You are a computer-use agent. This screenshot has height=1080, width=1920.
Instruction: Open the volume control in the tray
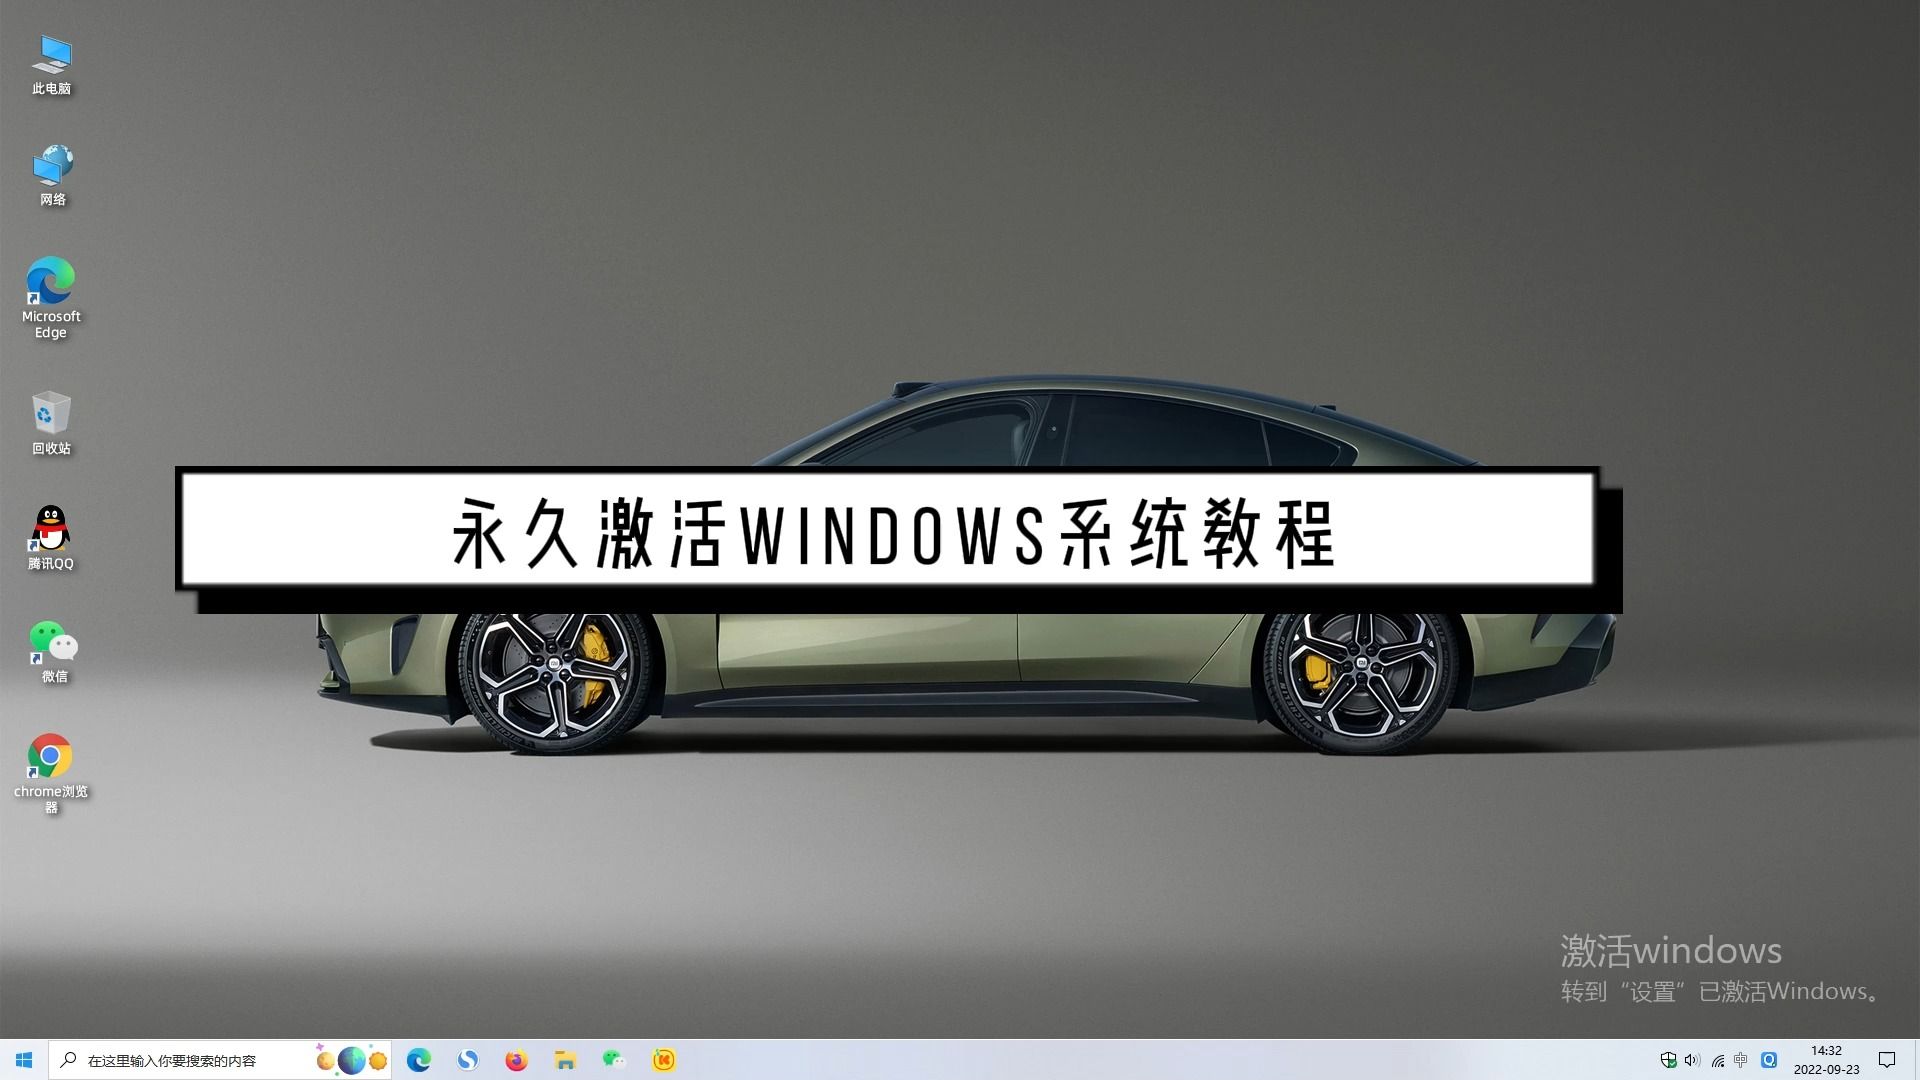click(1691, 1060)
